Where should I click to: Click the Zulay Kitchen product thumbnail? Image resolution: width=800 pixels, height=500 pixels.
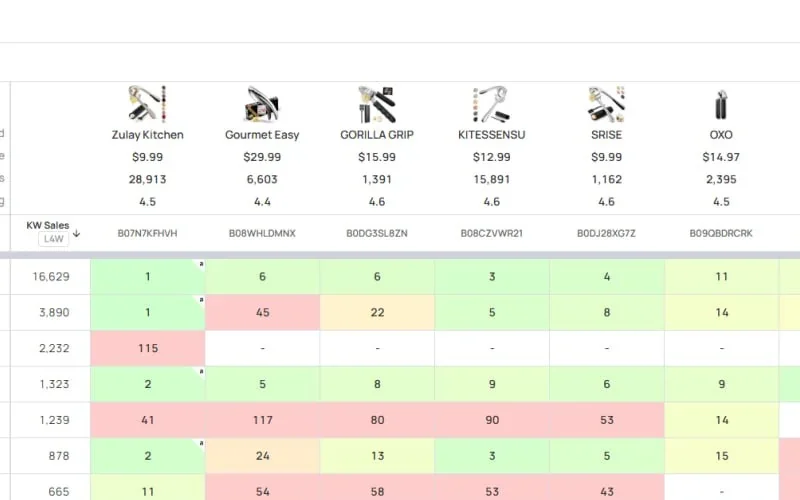[147, 104]
